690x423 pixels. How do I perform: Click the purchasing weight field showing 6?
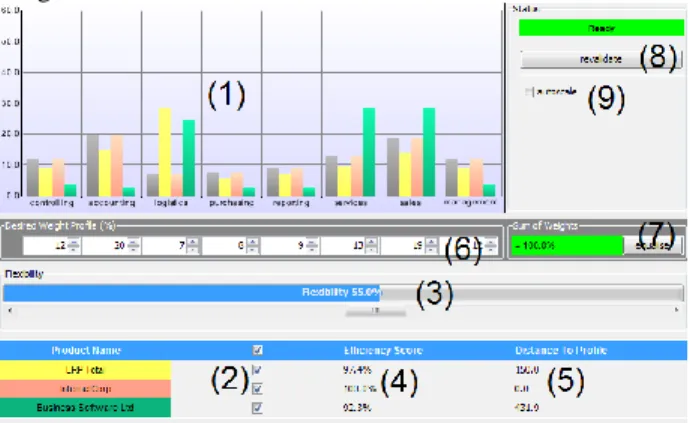pos(224,246)
